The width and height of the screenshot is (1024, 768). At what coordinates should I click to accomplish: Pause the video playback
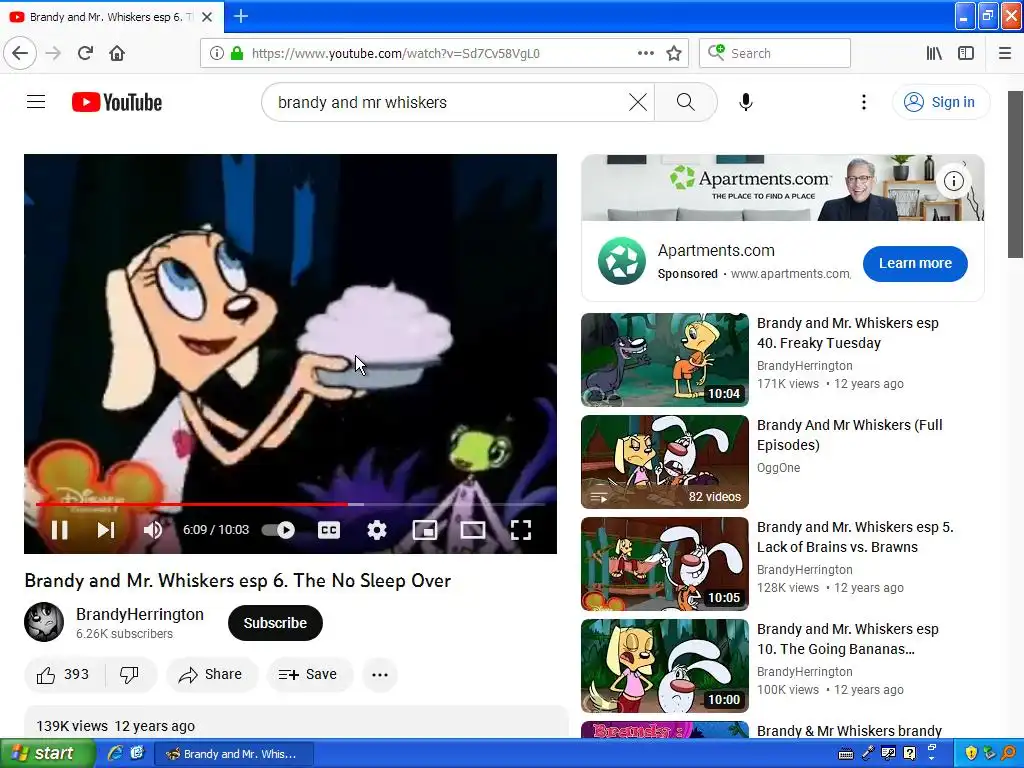click(59, 530)
